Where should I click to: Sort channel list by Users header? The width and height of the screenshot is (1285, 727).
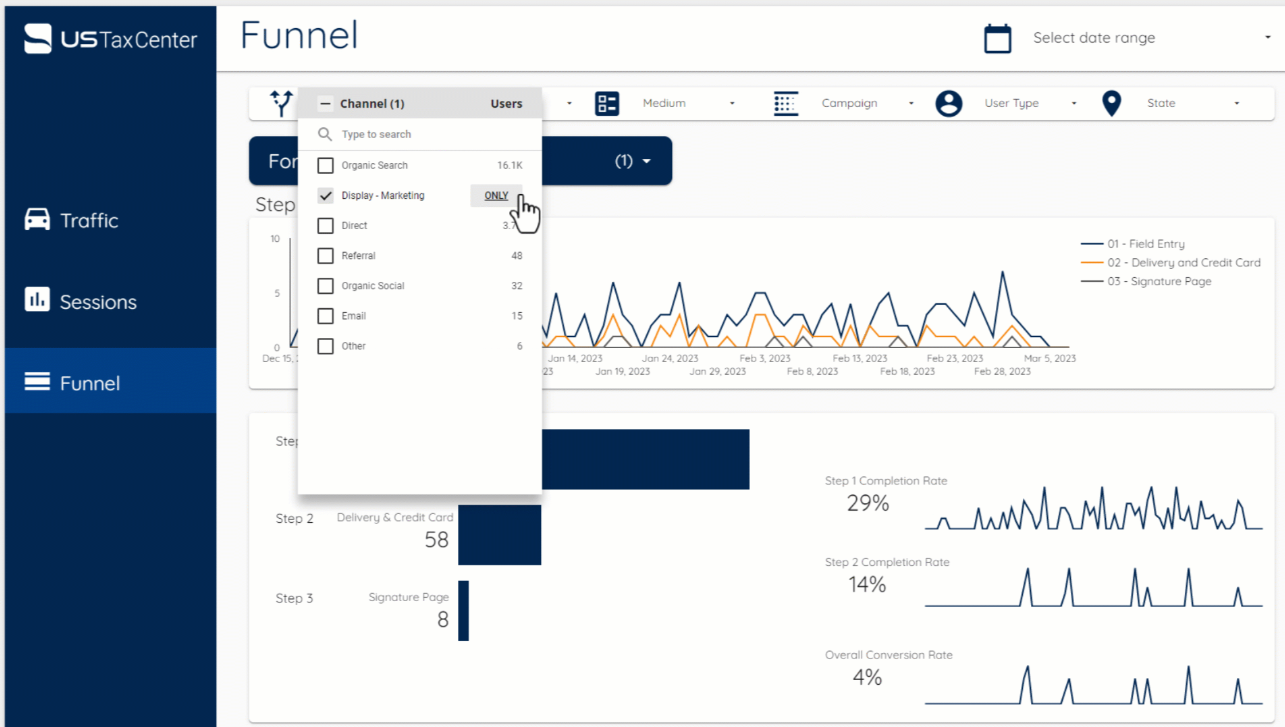[x=506, y=103]
